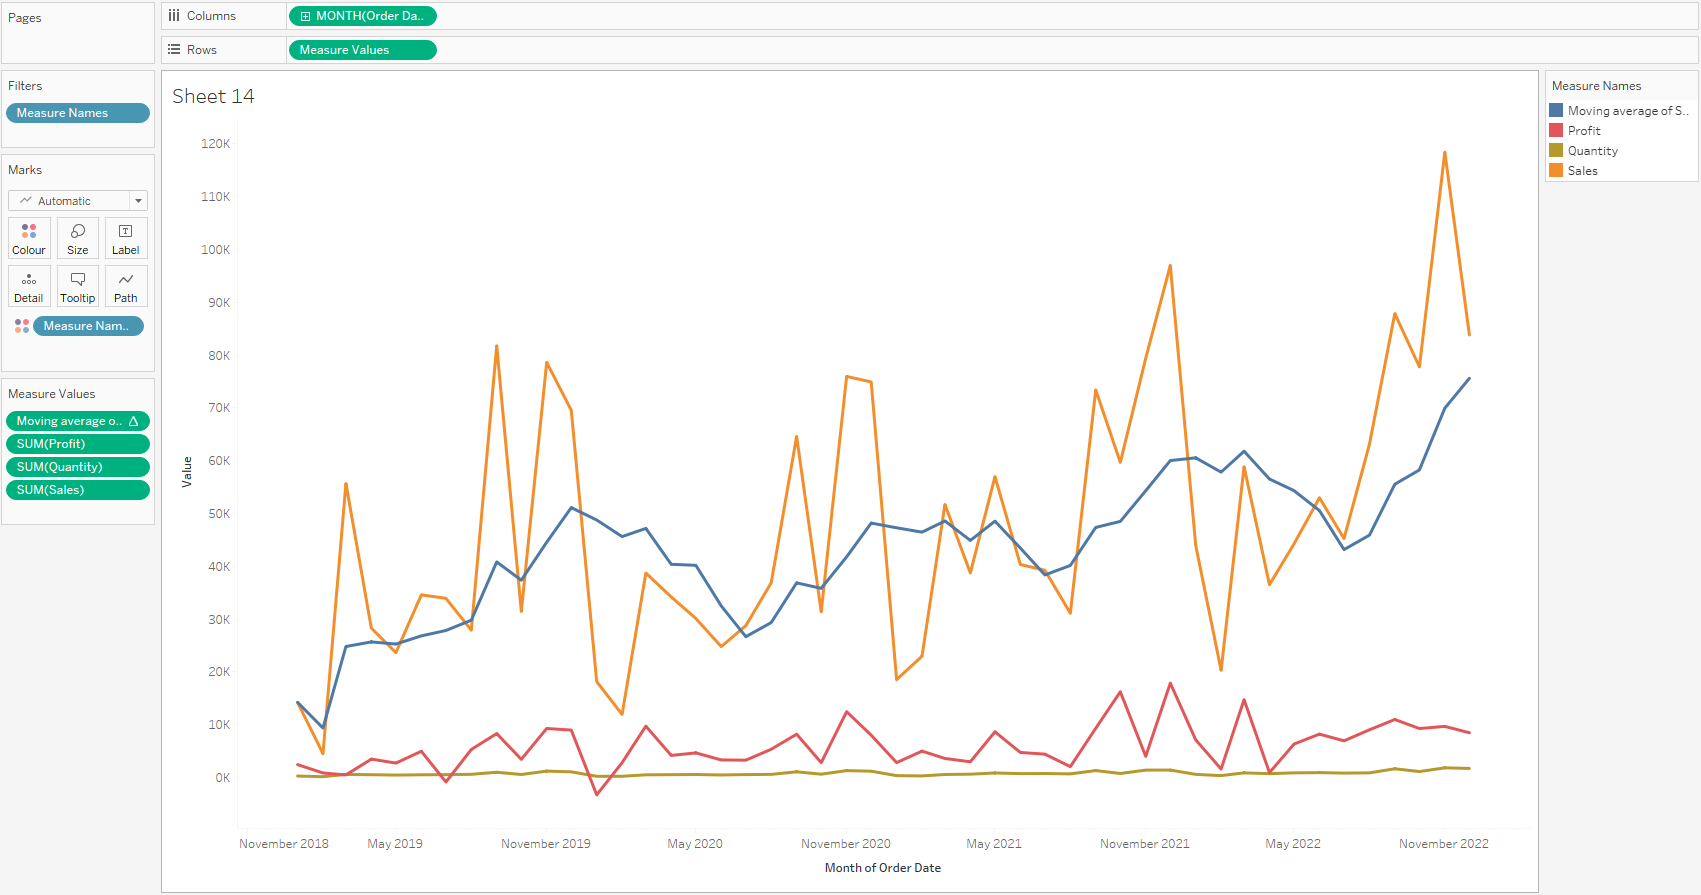Screen dimensions: 1701x895
Task: Click the Measure Names filter pill
Action: (x=78, y=113)
